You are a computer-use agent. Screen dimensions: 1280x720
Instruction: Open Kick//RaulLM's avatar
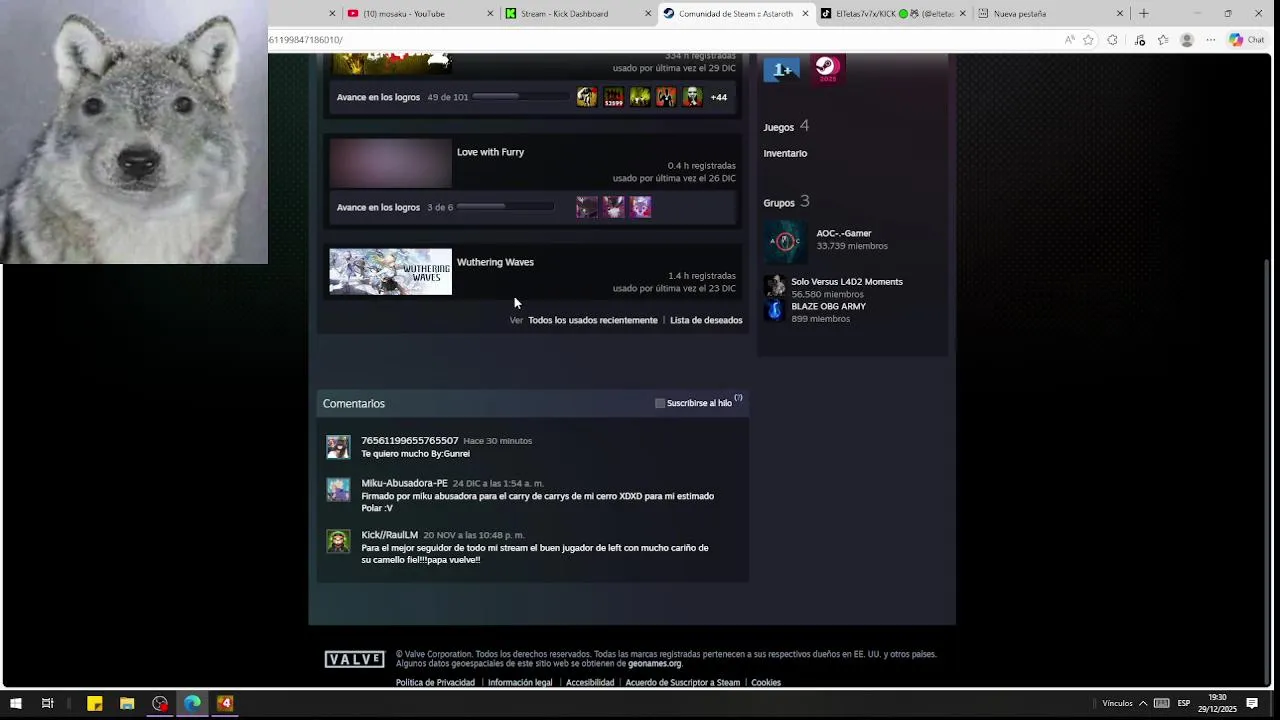338,541
